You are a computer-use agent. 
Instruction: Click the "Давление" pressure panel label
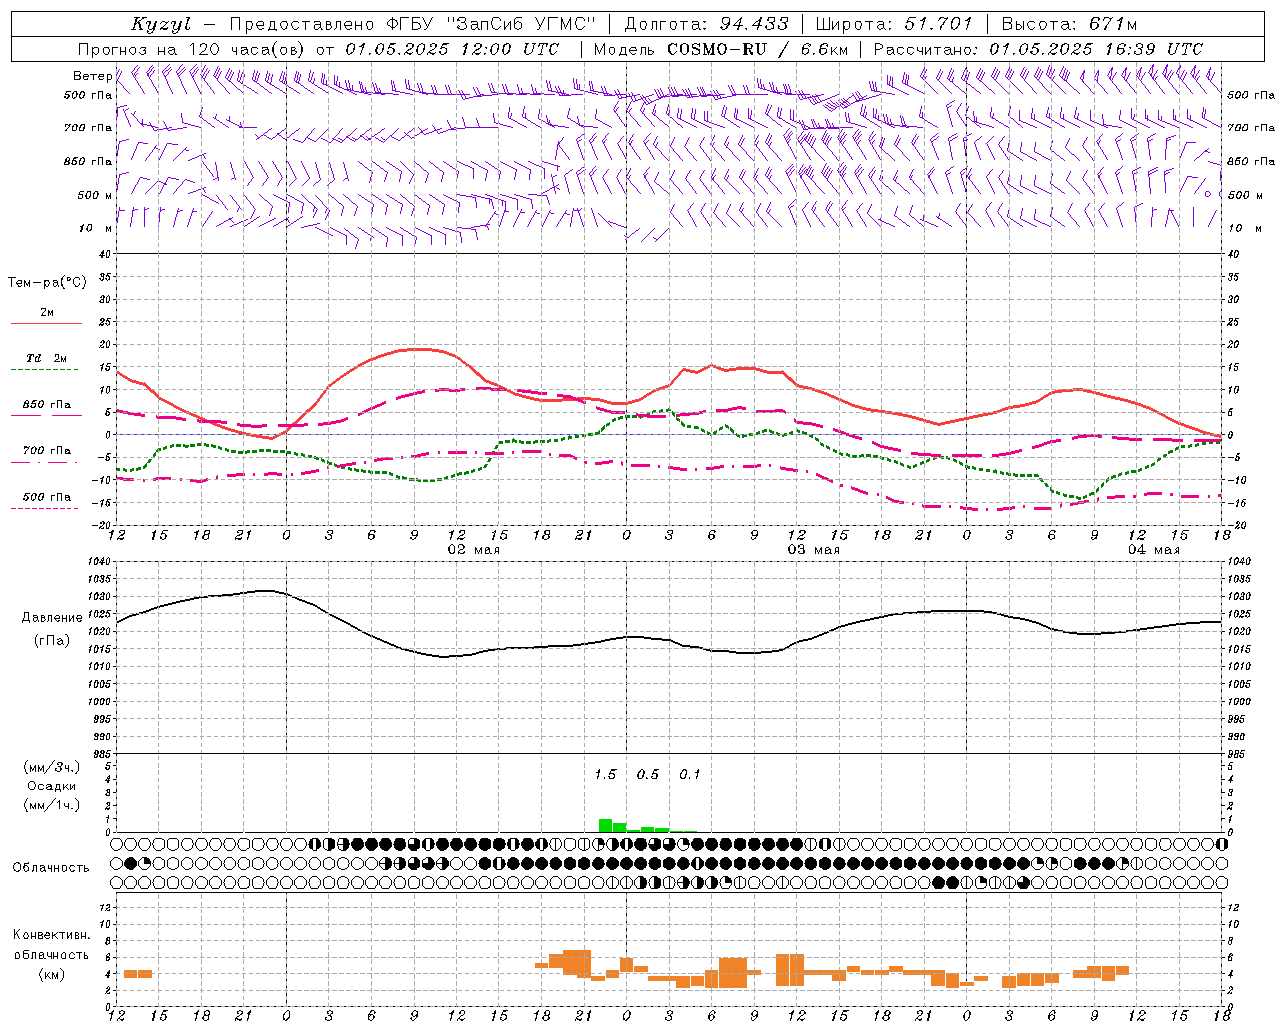tap(51, 618)
